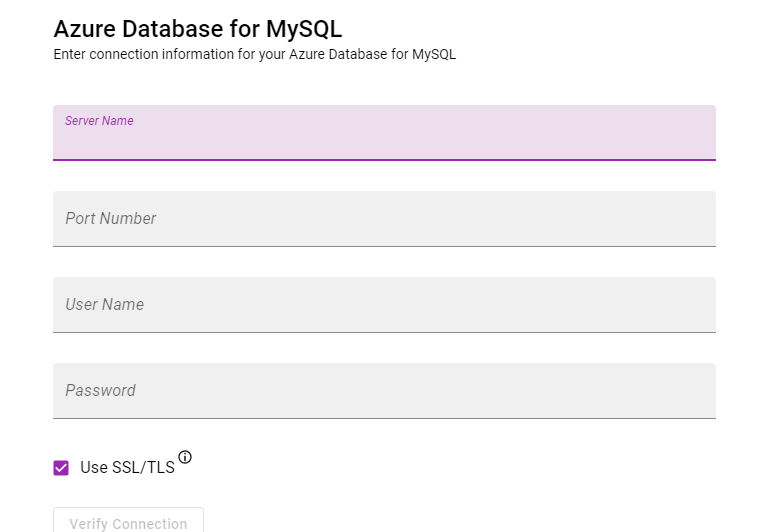Image resolution: width=768 pixels, height=532 pixels.
Task: Click the purple Server Name floating label
Action: [99, 121]
